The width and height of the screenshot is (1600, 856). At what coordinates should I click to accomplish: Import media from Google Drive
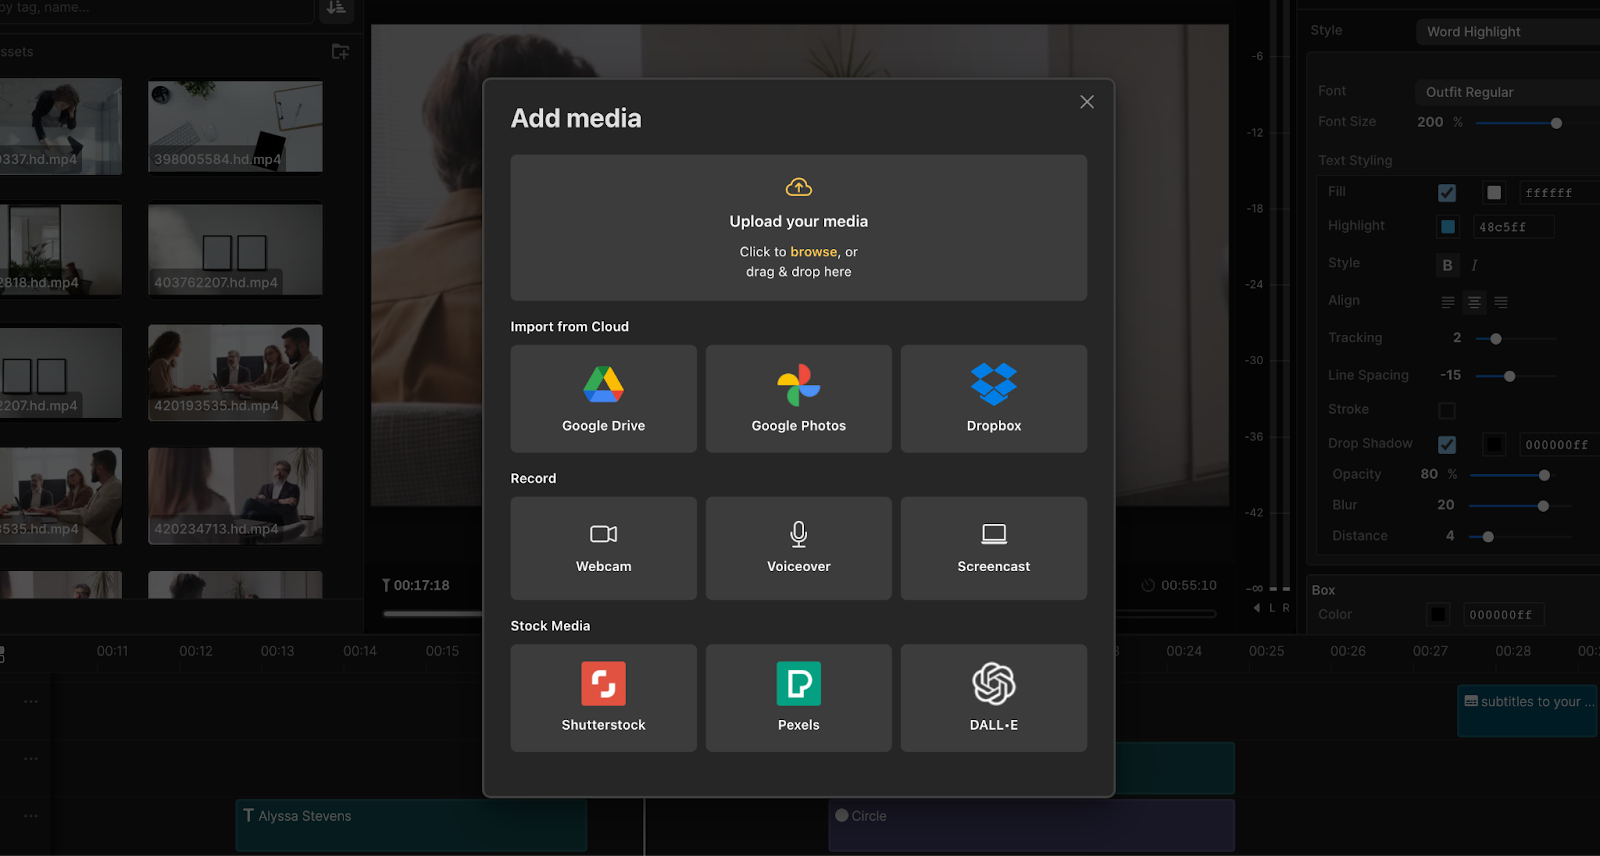603,399
